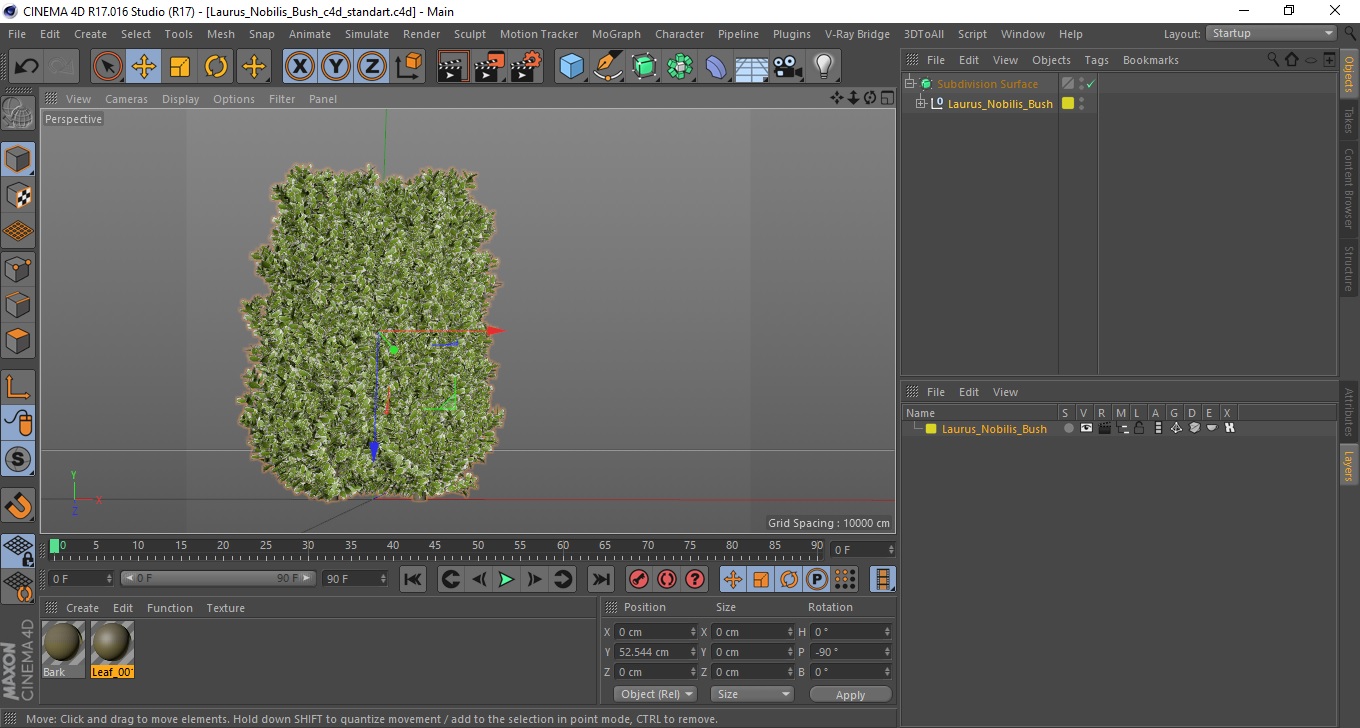
Task: Click the Apply button
Action: tap(850, 694)
